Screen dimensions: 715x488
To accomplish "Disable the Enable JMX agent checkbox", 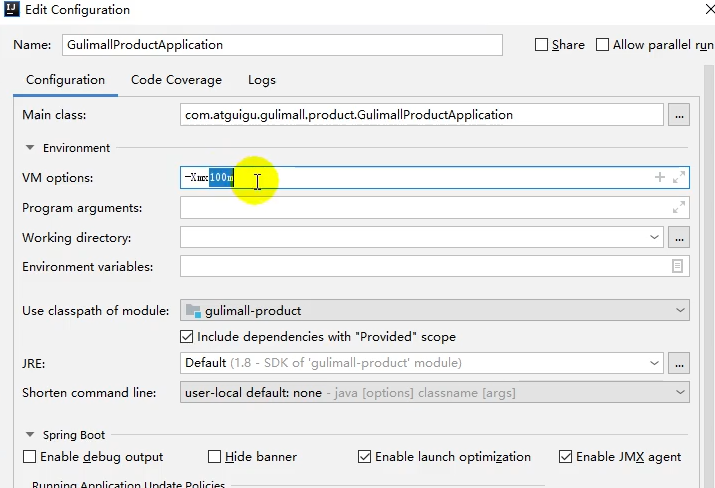I will (x=566, y=457).
